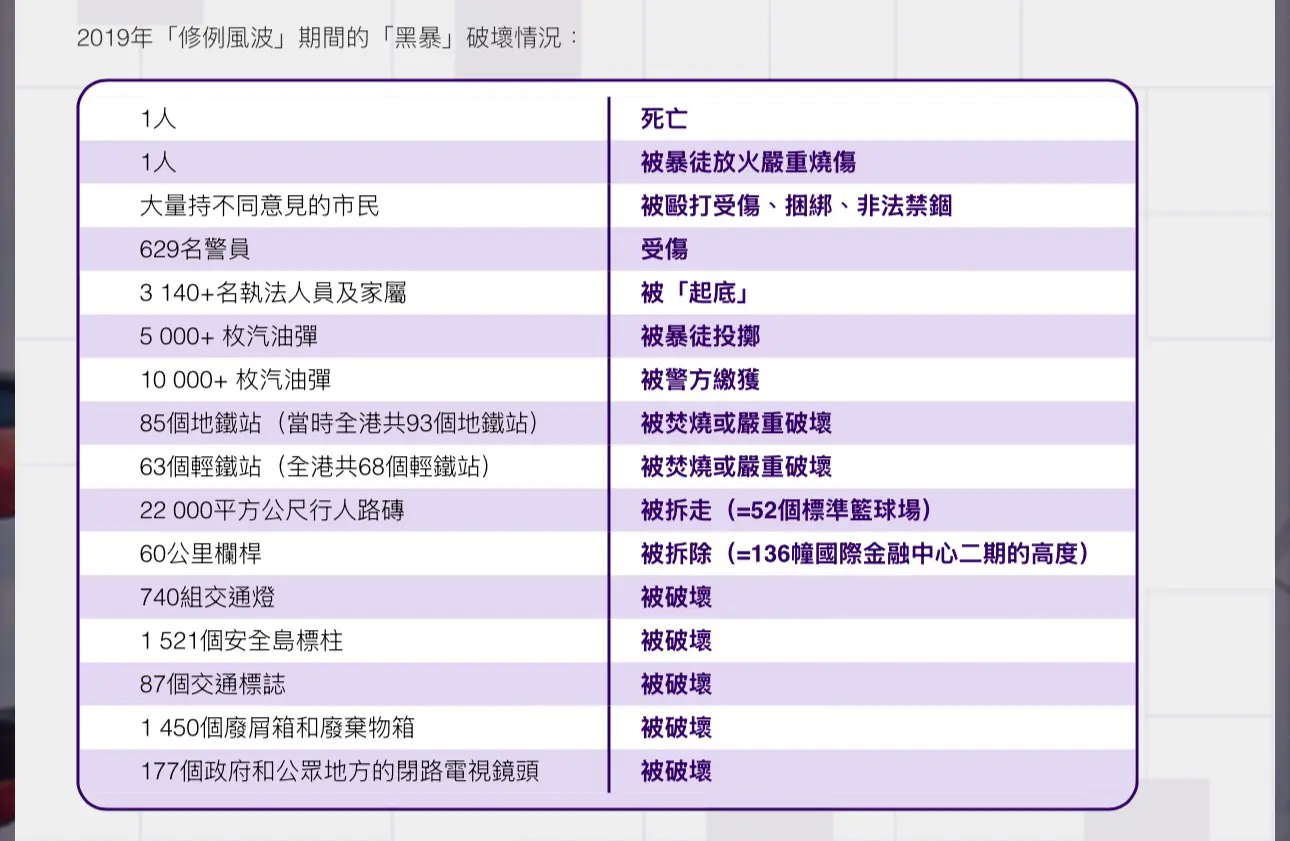Select '1人' in the 被暴徒放火嚴重燒傷 row
The image size is (1290, 841).
point(158,163)
